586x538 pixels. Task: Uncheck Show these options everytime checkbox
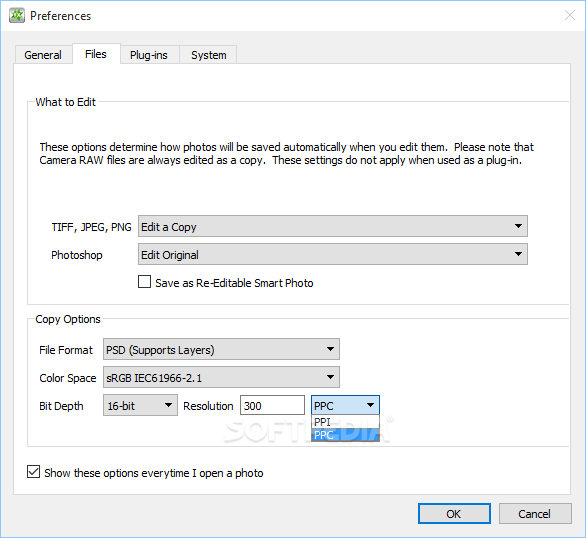coord(33,472)
